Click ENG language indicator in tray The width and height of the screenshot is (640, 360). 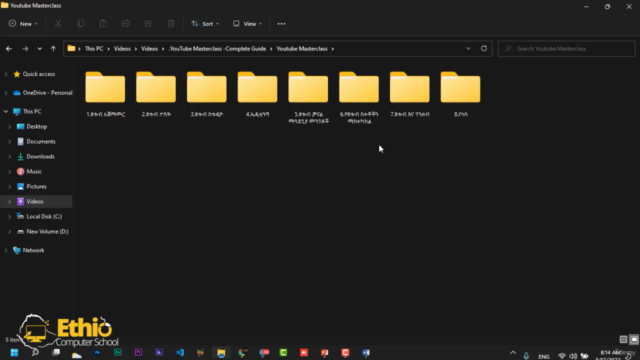pos(544,356)
